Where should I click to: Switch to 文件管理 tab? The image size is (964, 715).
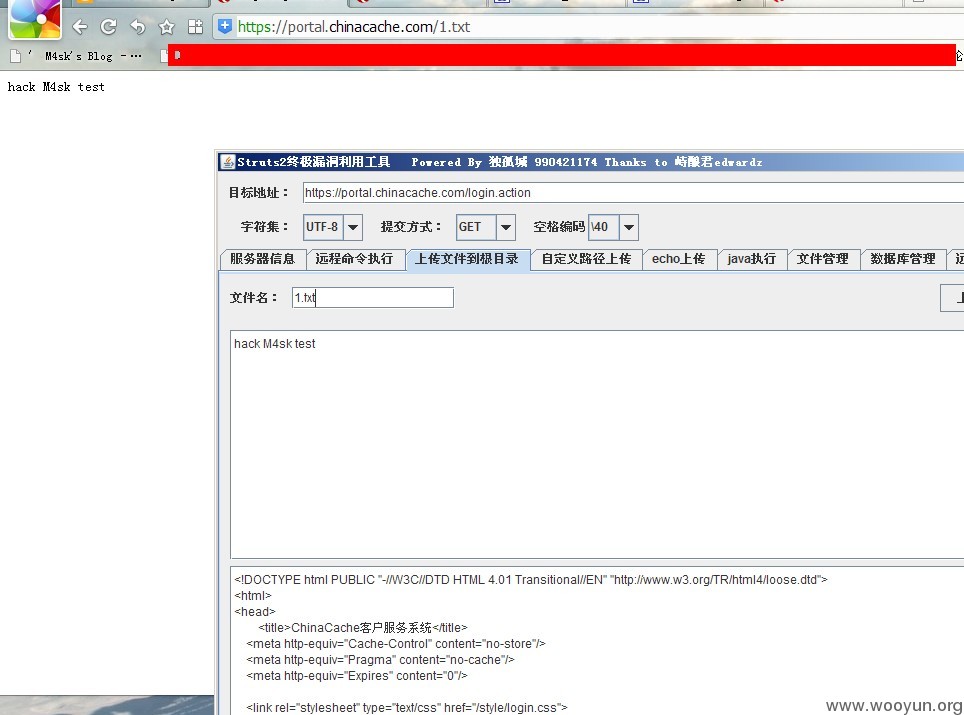(x=823, y=259)
